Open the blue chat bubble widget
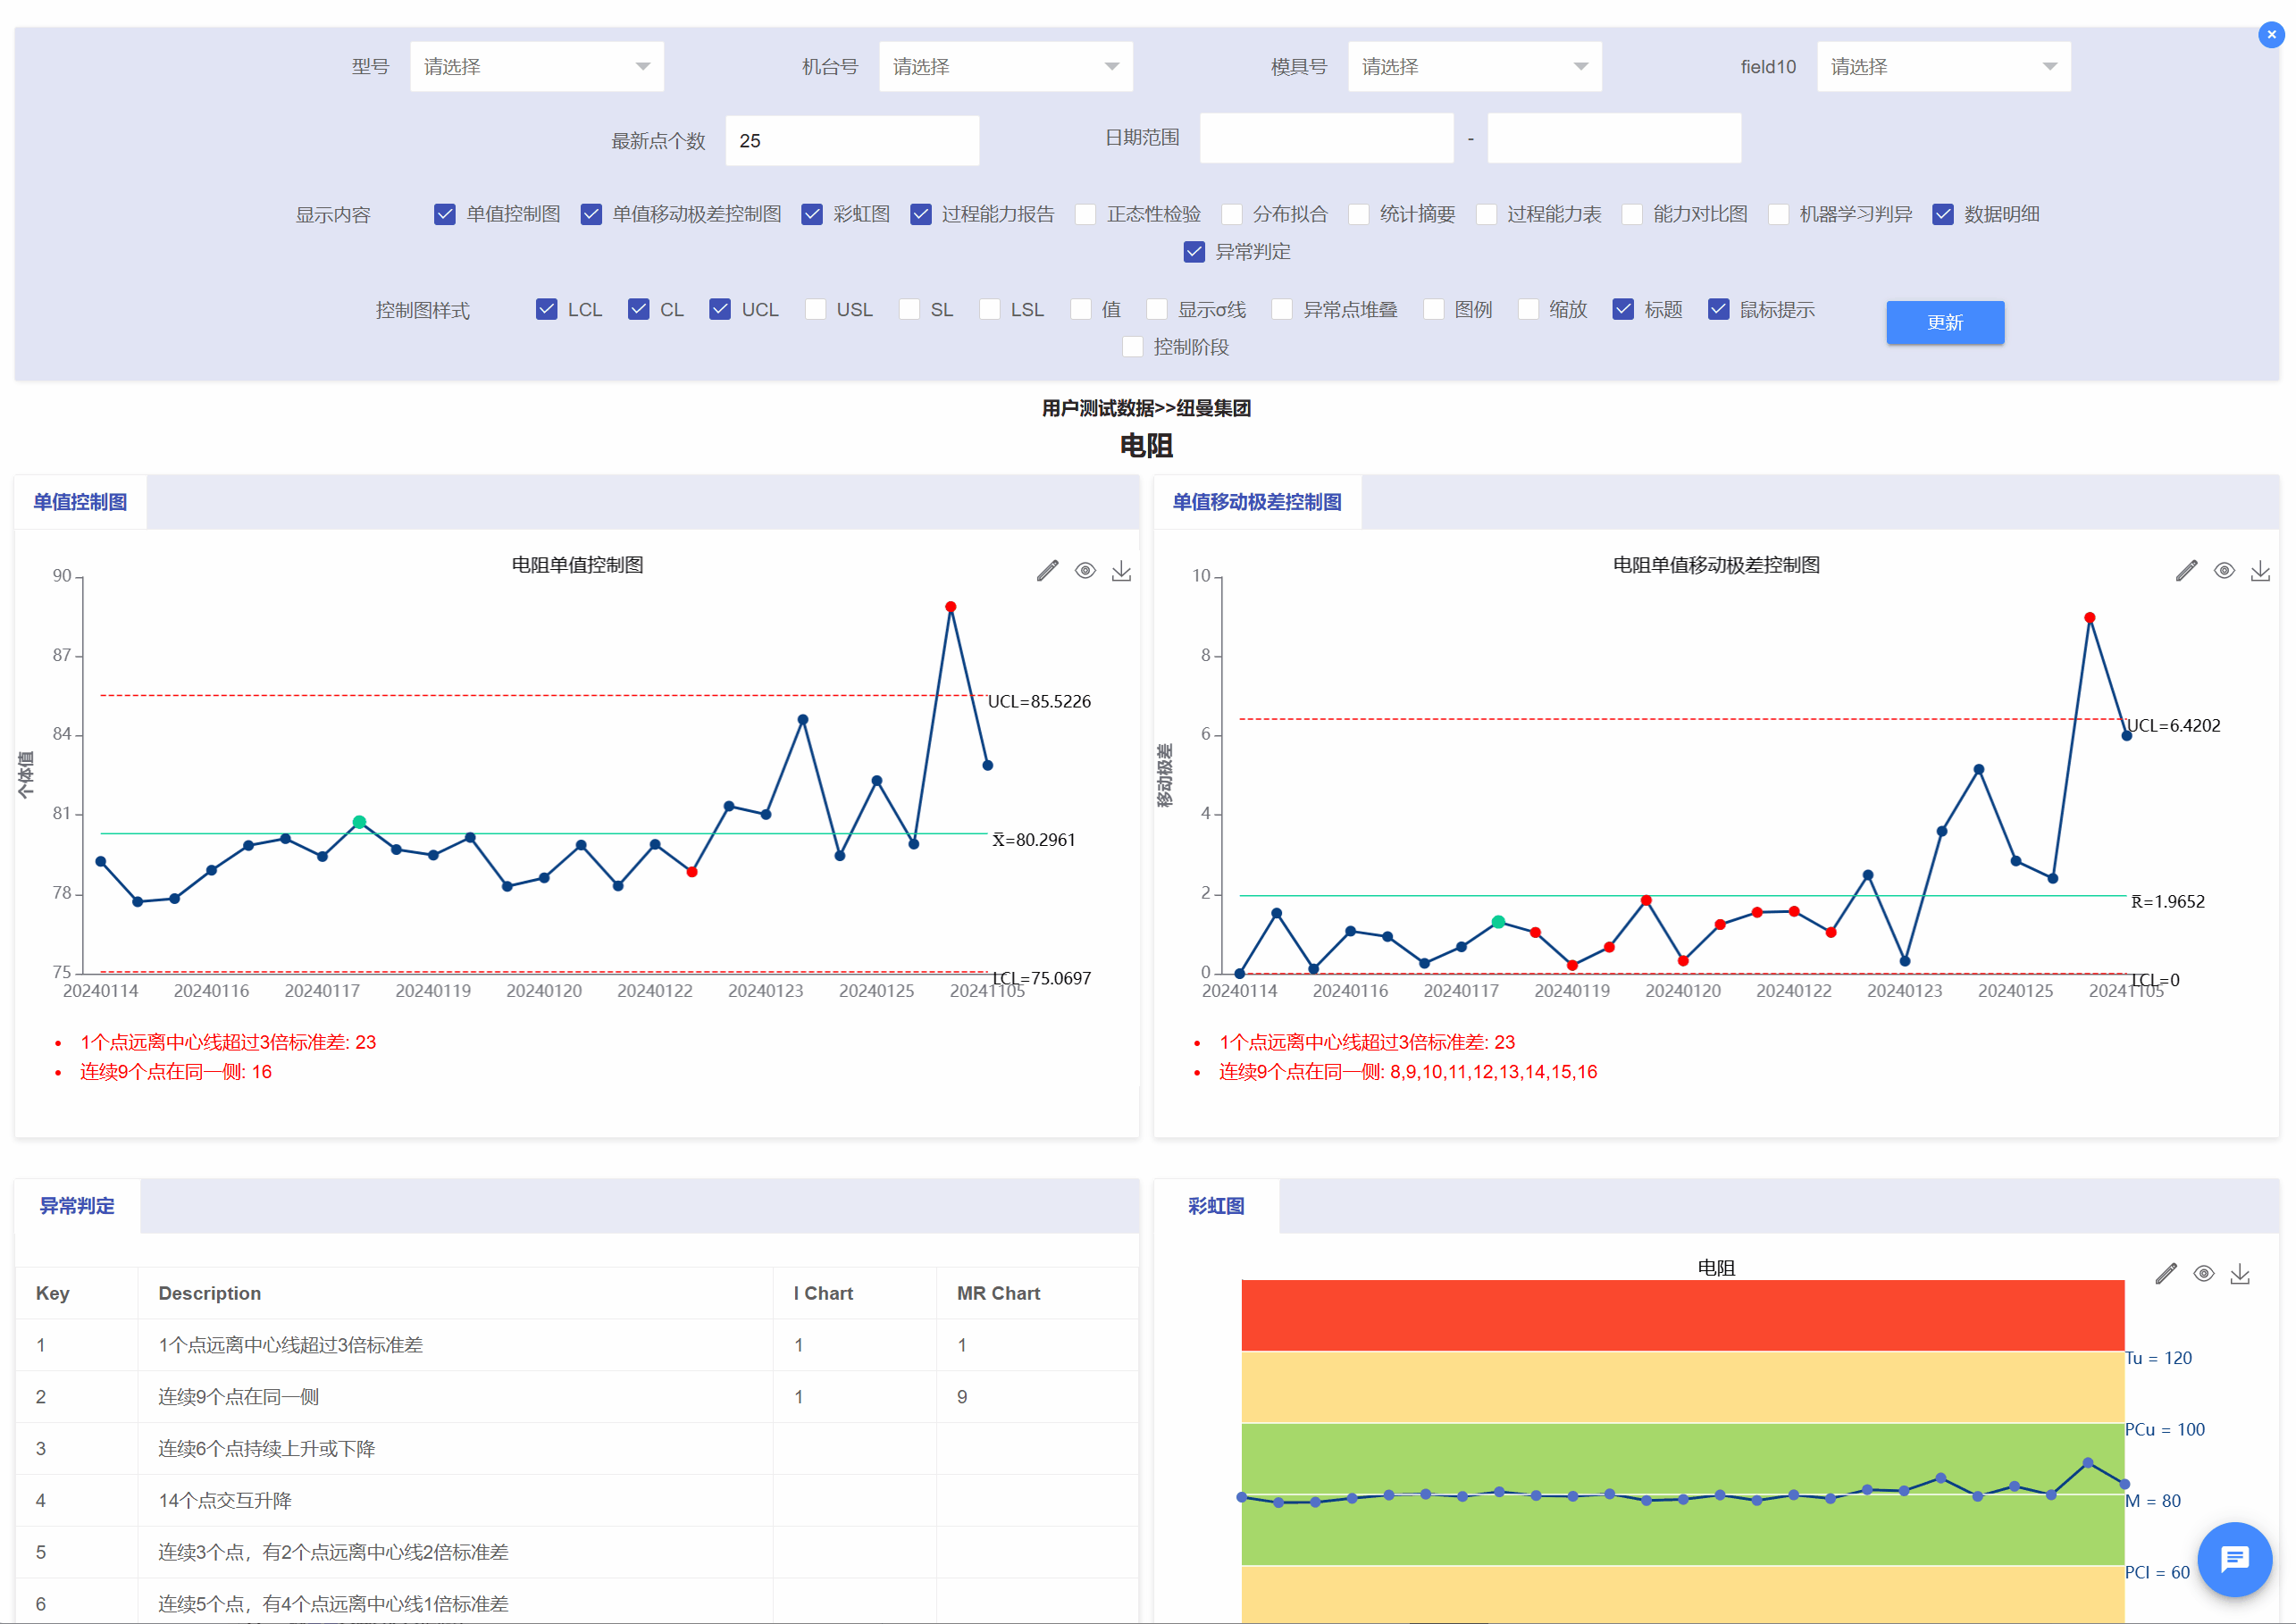 pyautogui.click(x=2234, y=1559)
